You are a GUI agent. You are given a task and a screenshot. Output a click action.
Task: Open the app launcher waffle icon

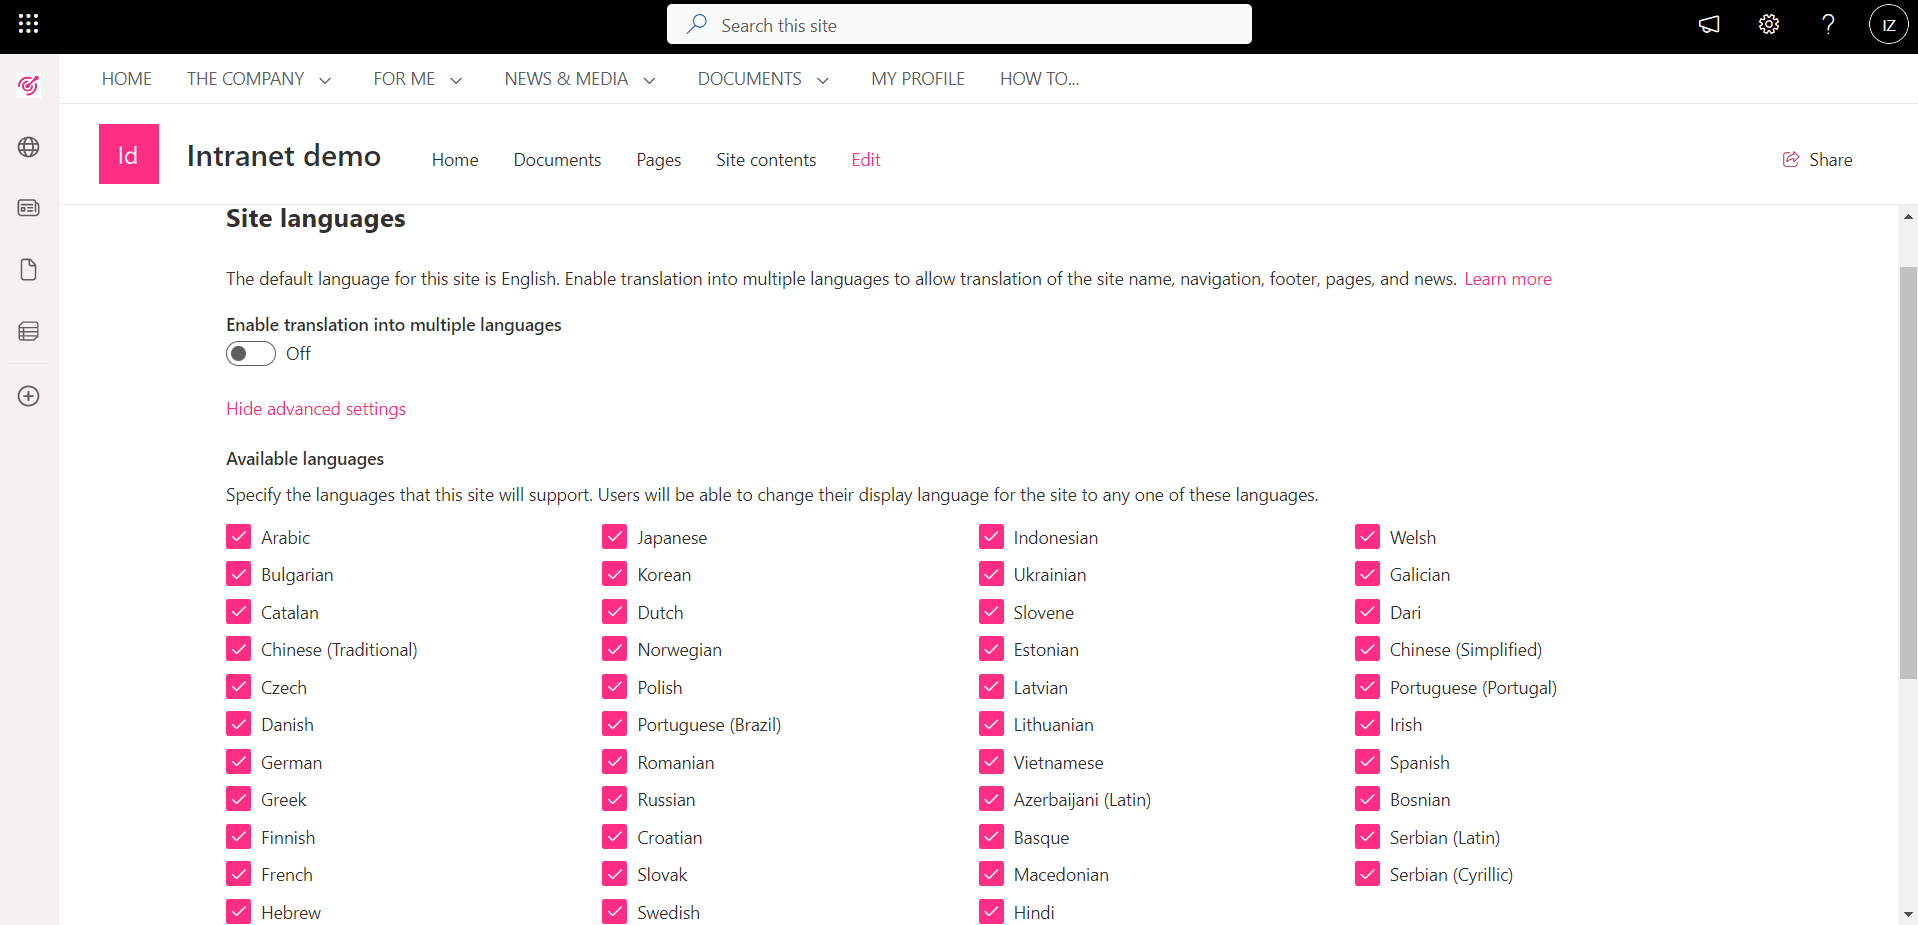pos(28,24)
